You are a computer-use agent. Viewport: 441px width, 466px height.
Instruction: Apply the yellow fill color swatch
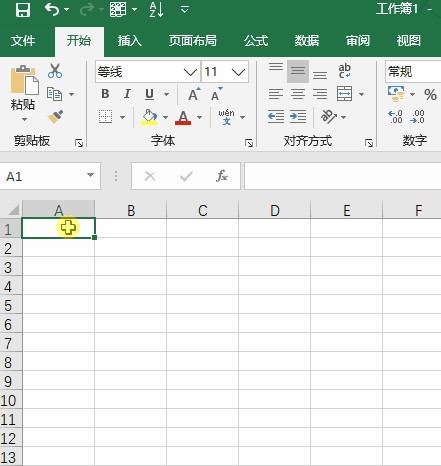149,117
